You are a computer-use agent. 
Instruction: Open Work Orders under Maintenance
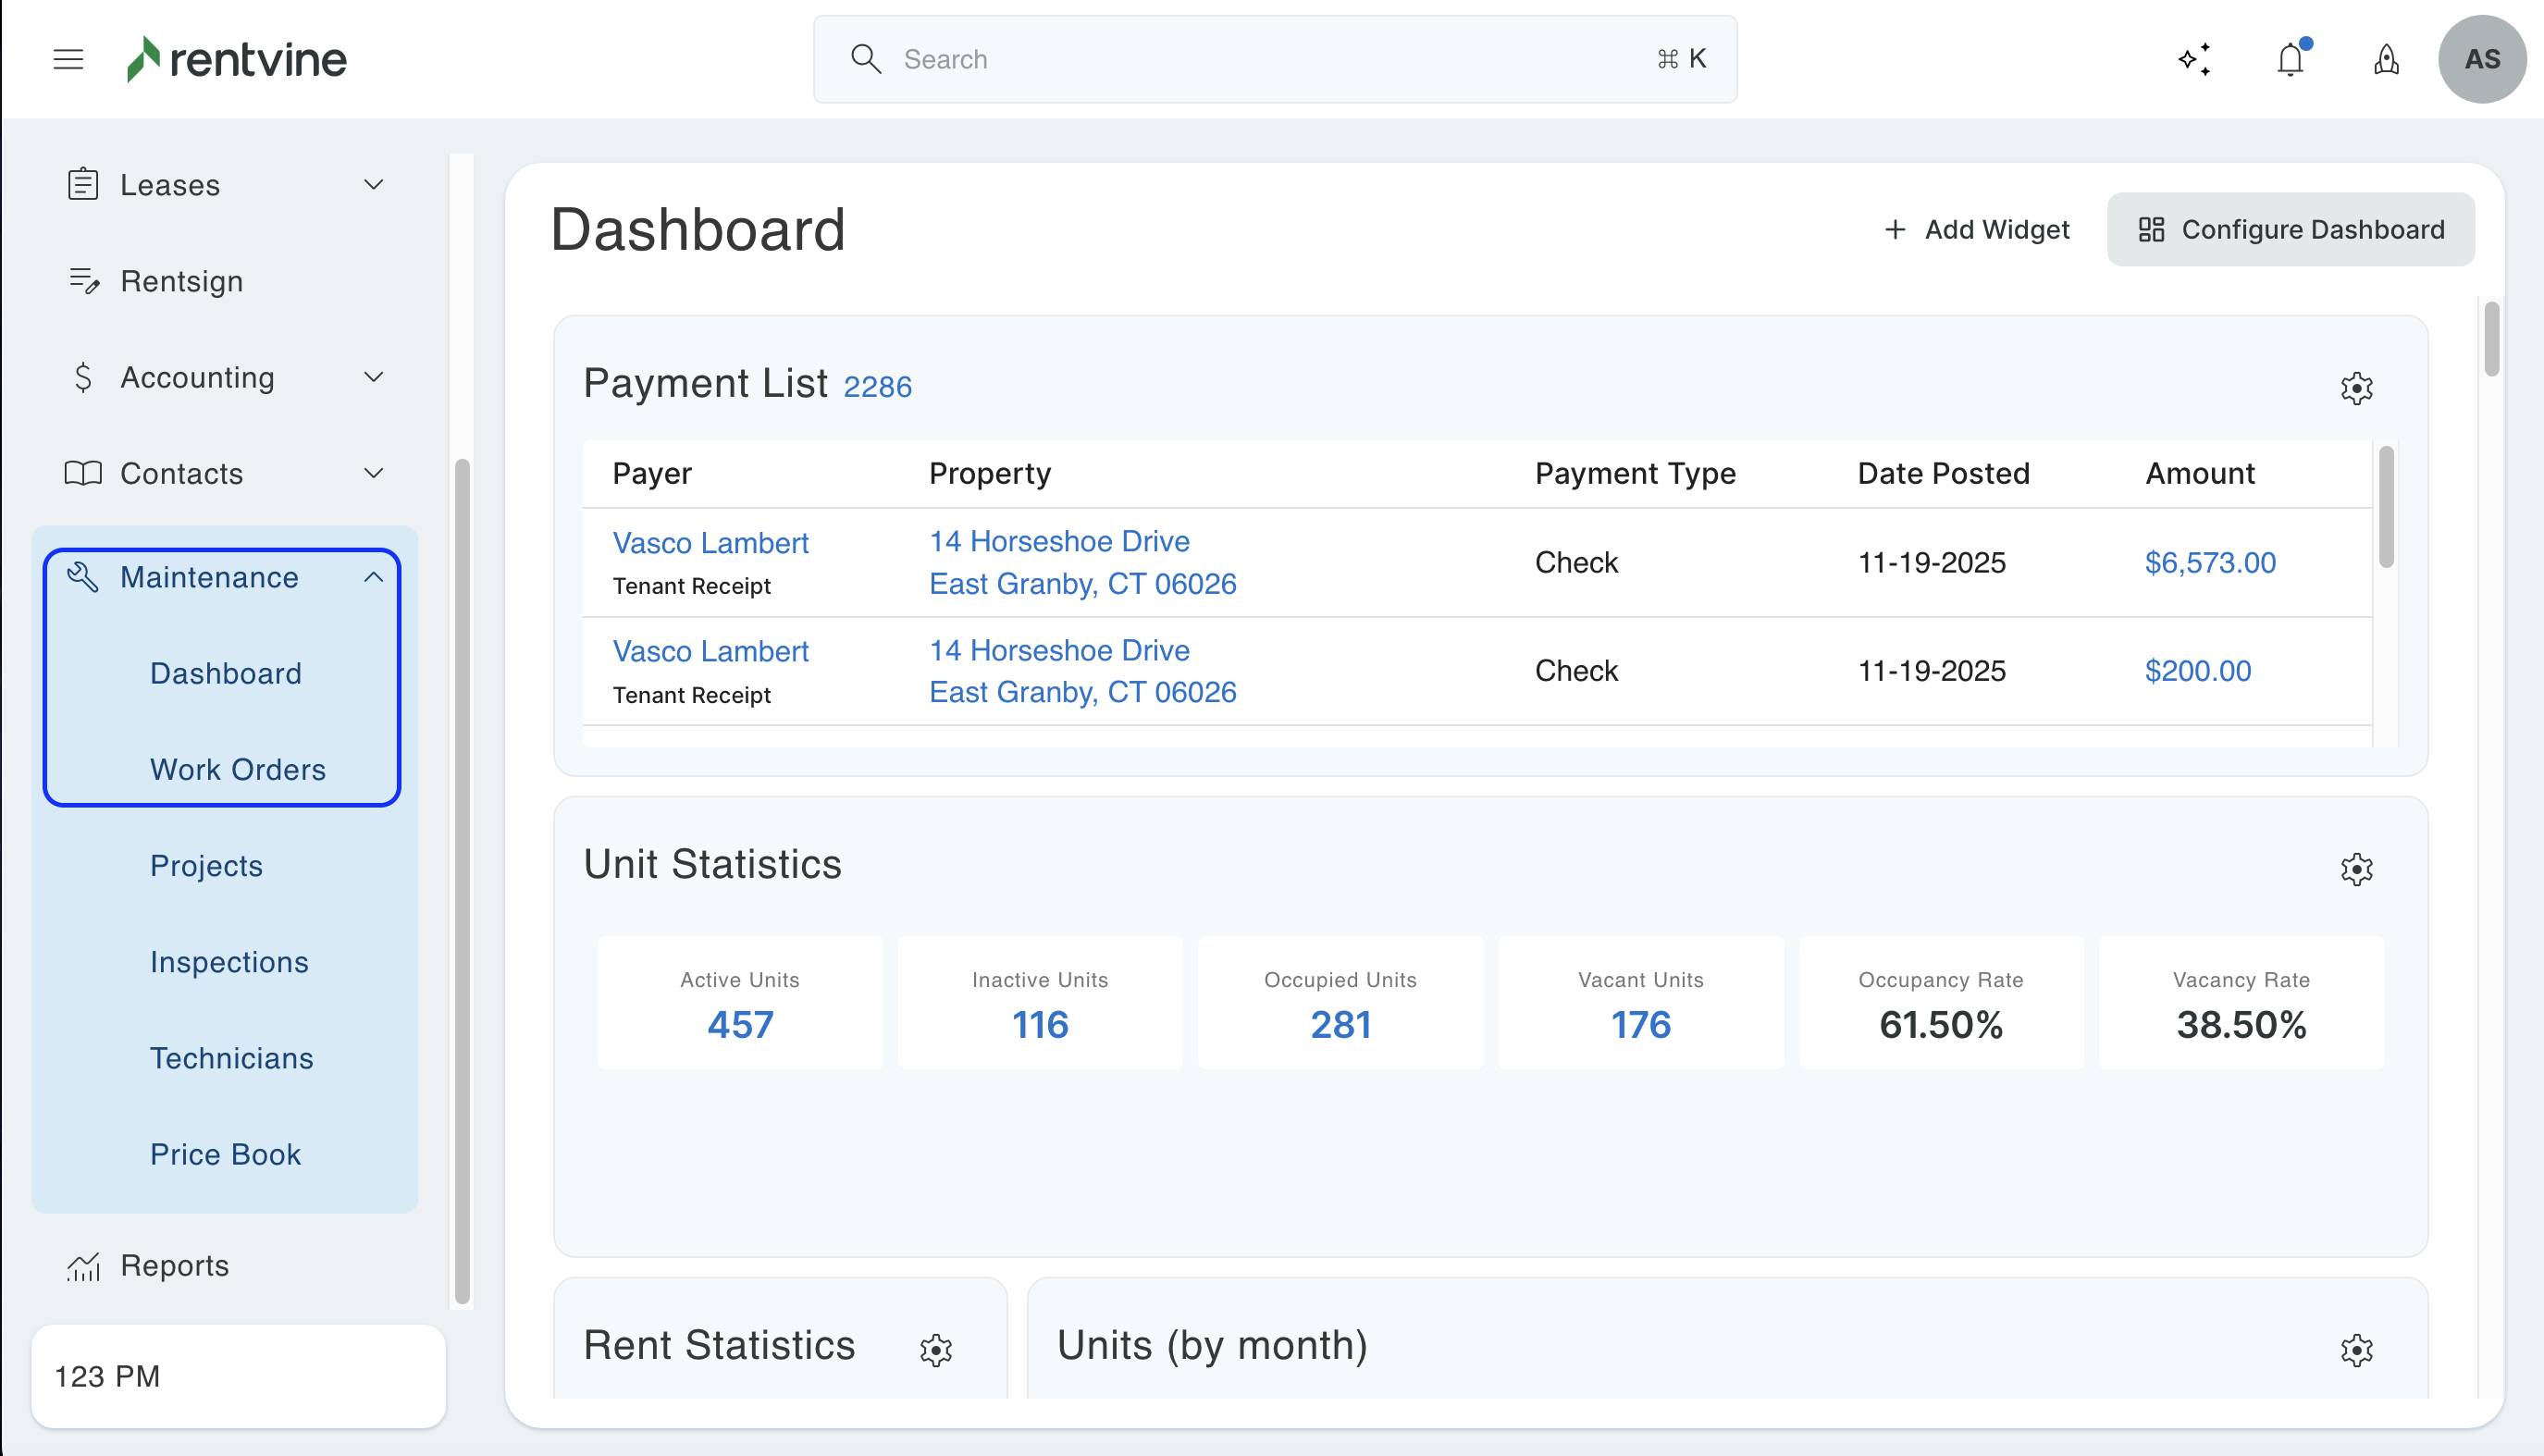(237, 769)
